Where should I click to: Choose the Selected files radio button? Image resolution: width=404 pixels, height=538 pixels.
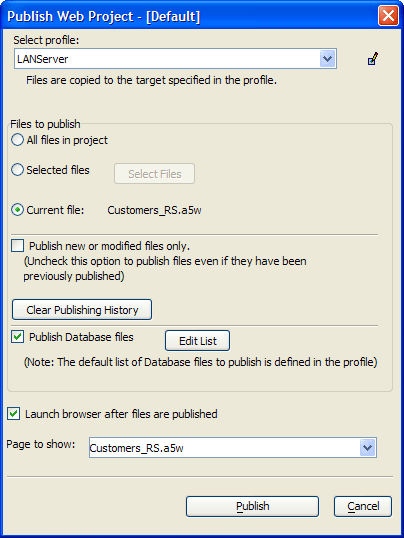(17, 170)
